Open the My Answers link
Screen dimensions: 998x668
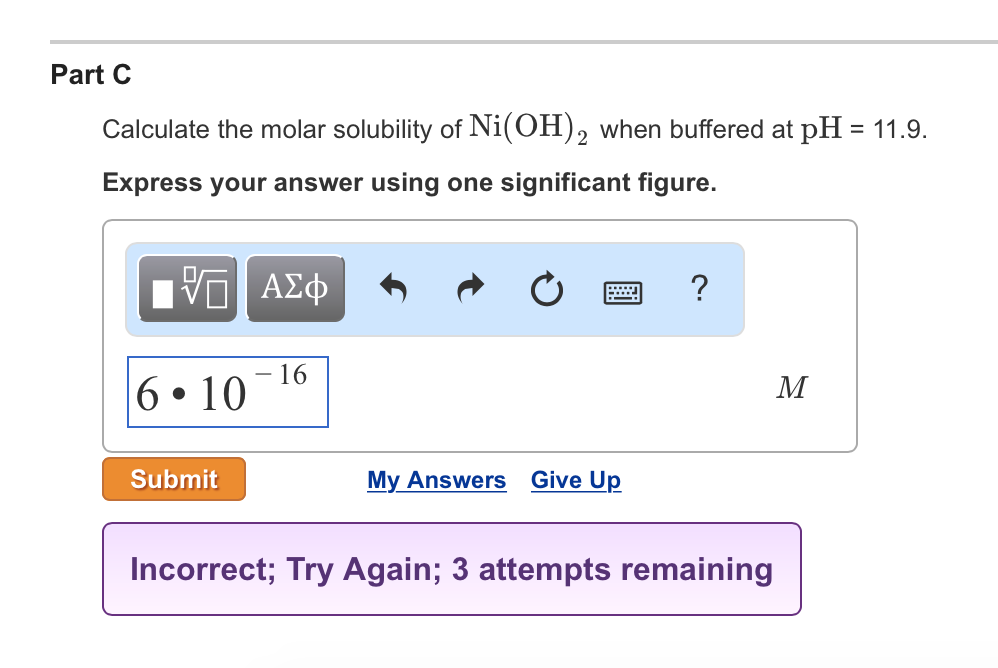436,480
